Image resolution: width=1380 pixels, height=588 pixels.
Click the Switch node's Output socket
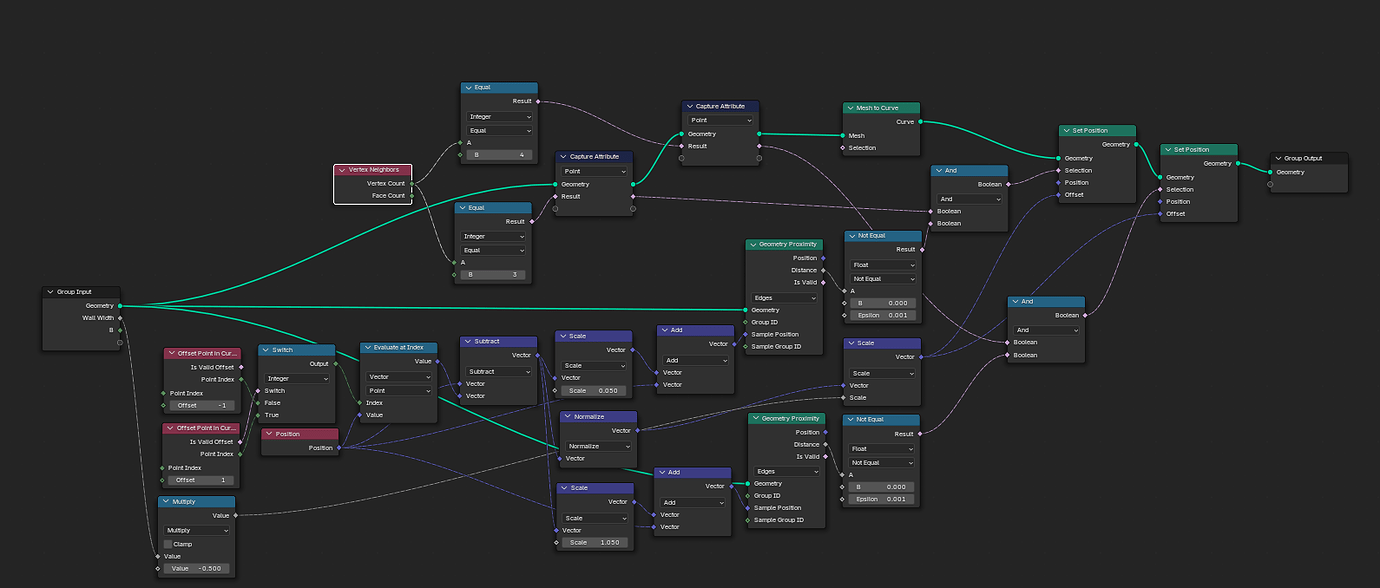point(335,364)
